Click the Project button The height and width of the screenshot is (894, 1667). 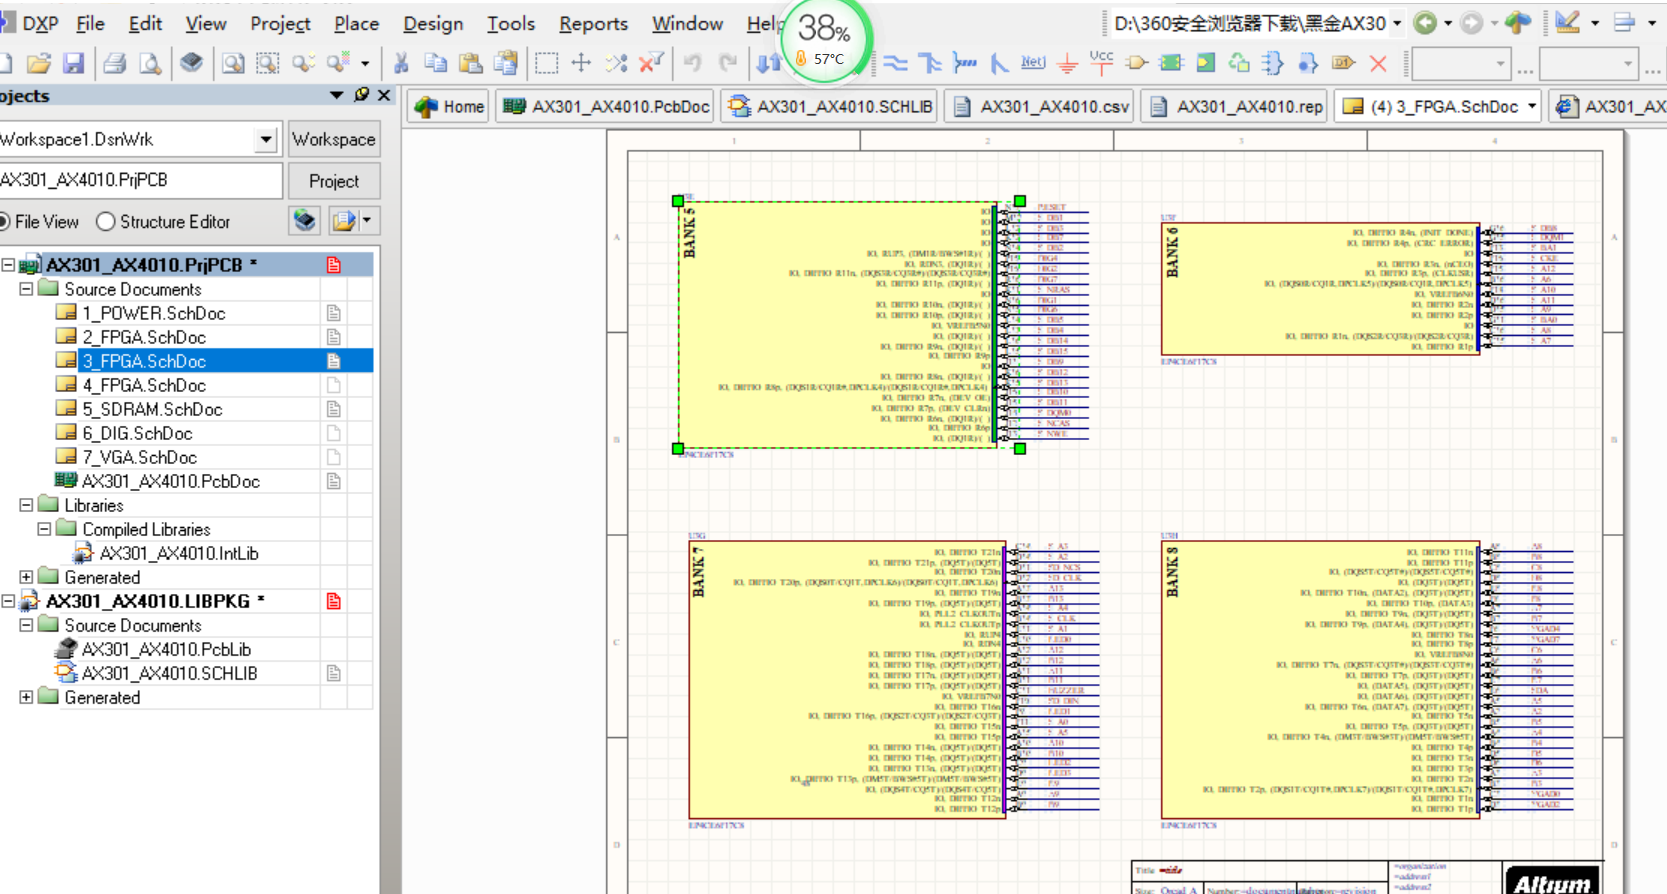(x=334, y=181)
